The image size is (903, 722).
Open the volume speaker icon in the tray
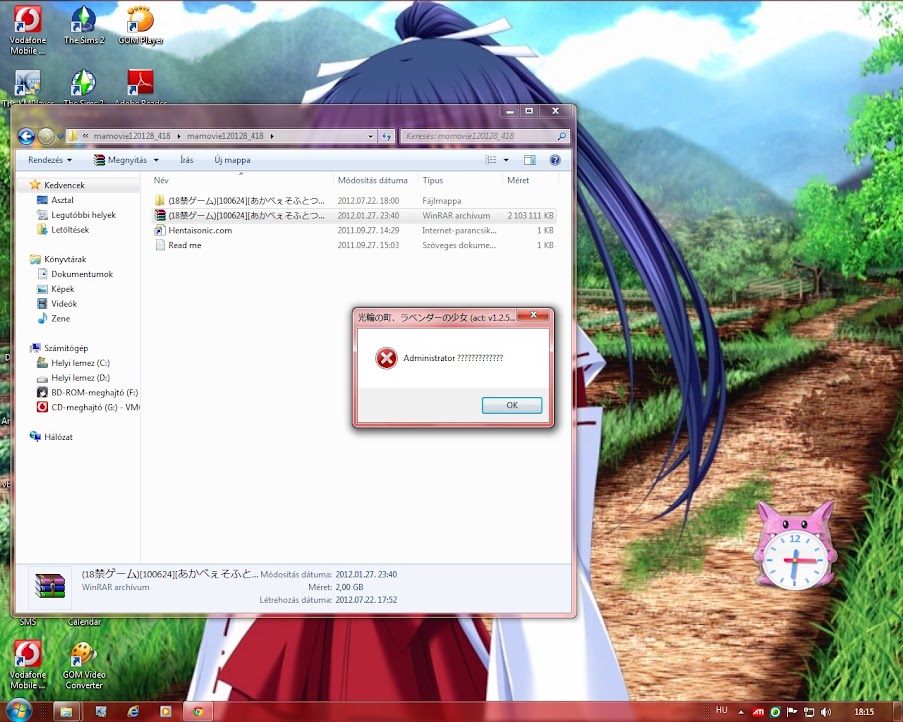pos(826,712)
